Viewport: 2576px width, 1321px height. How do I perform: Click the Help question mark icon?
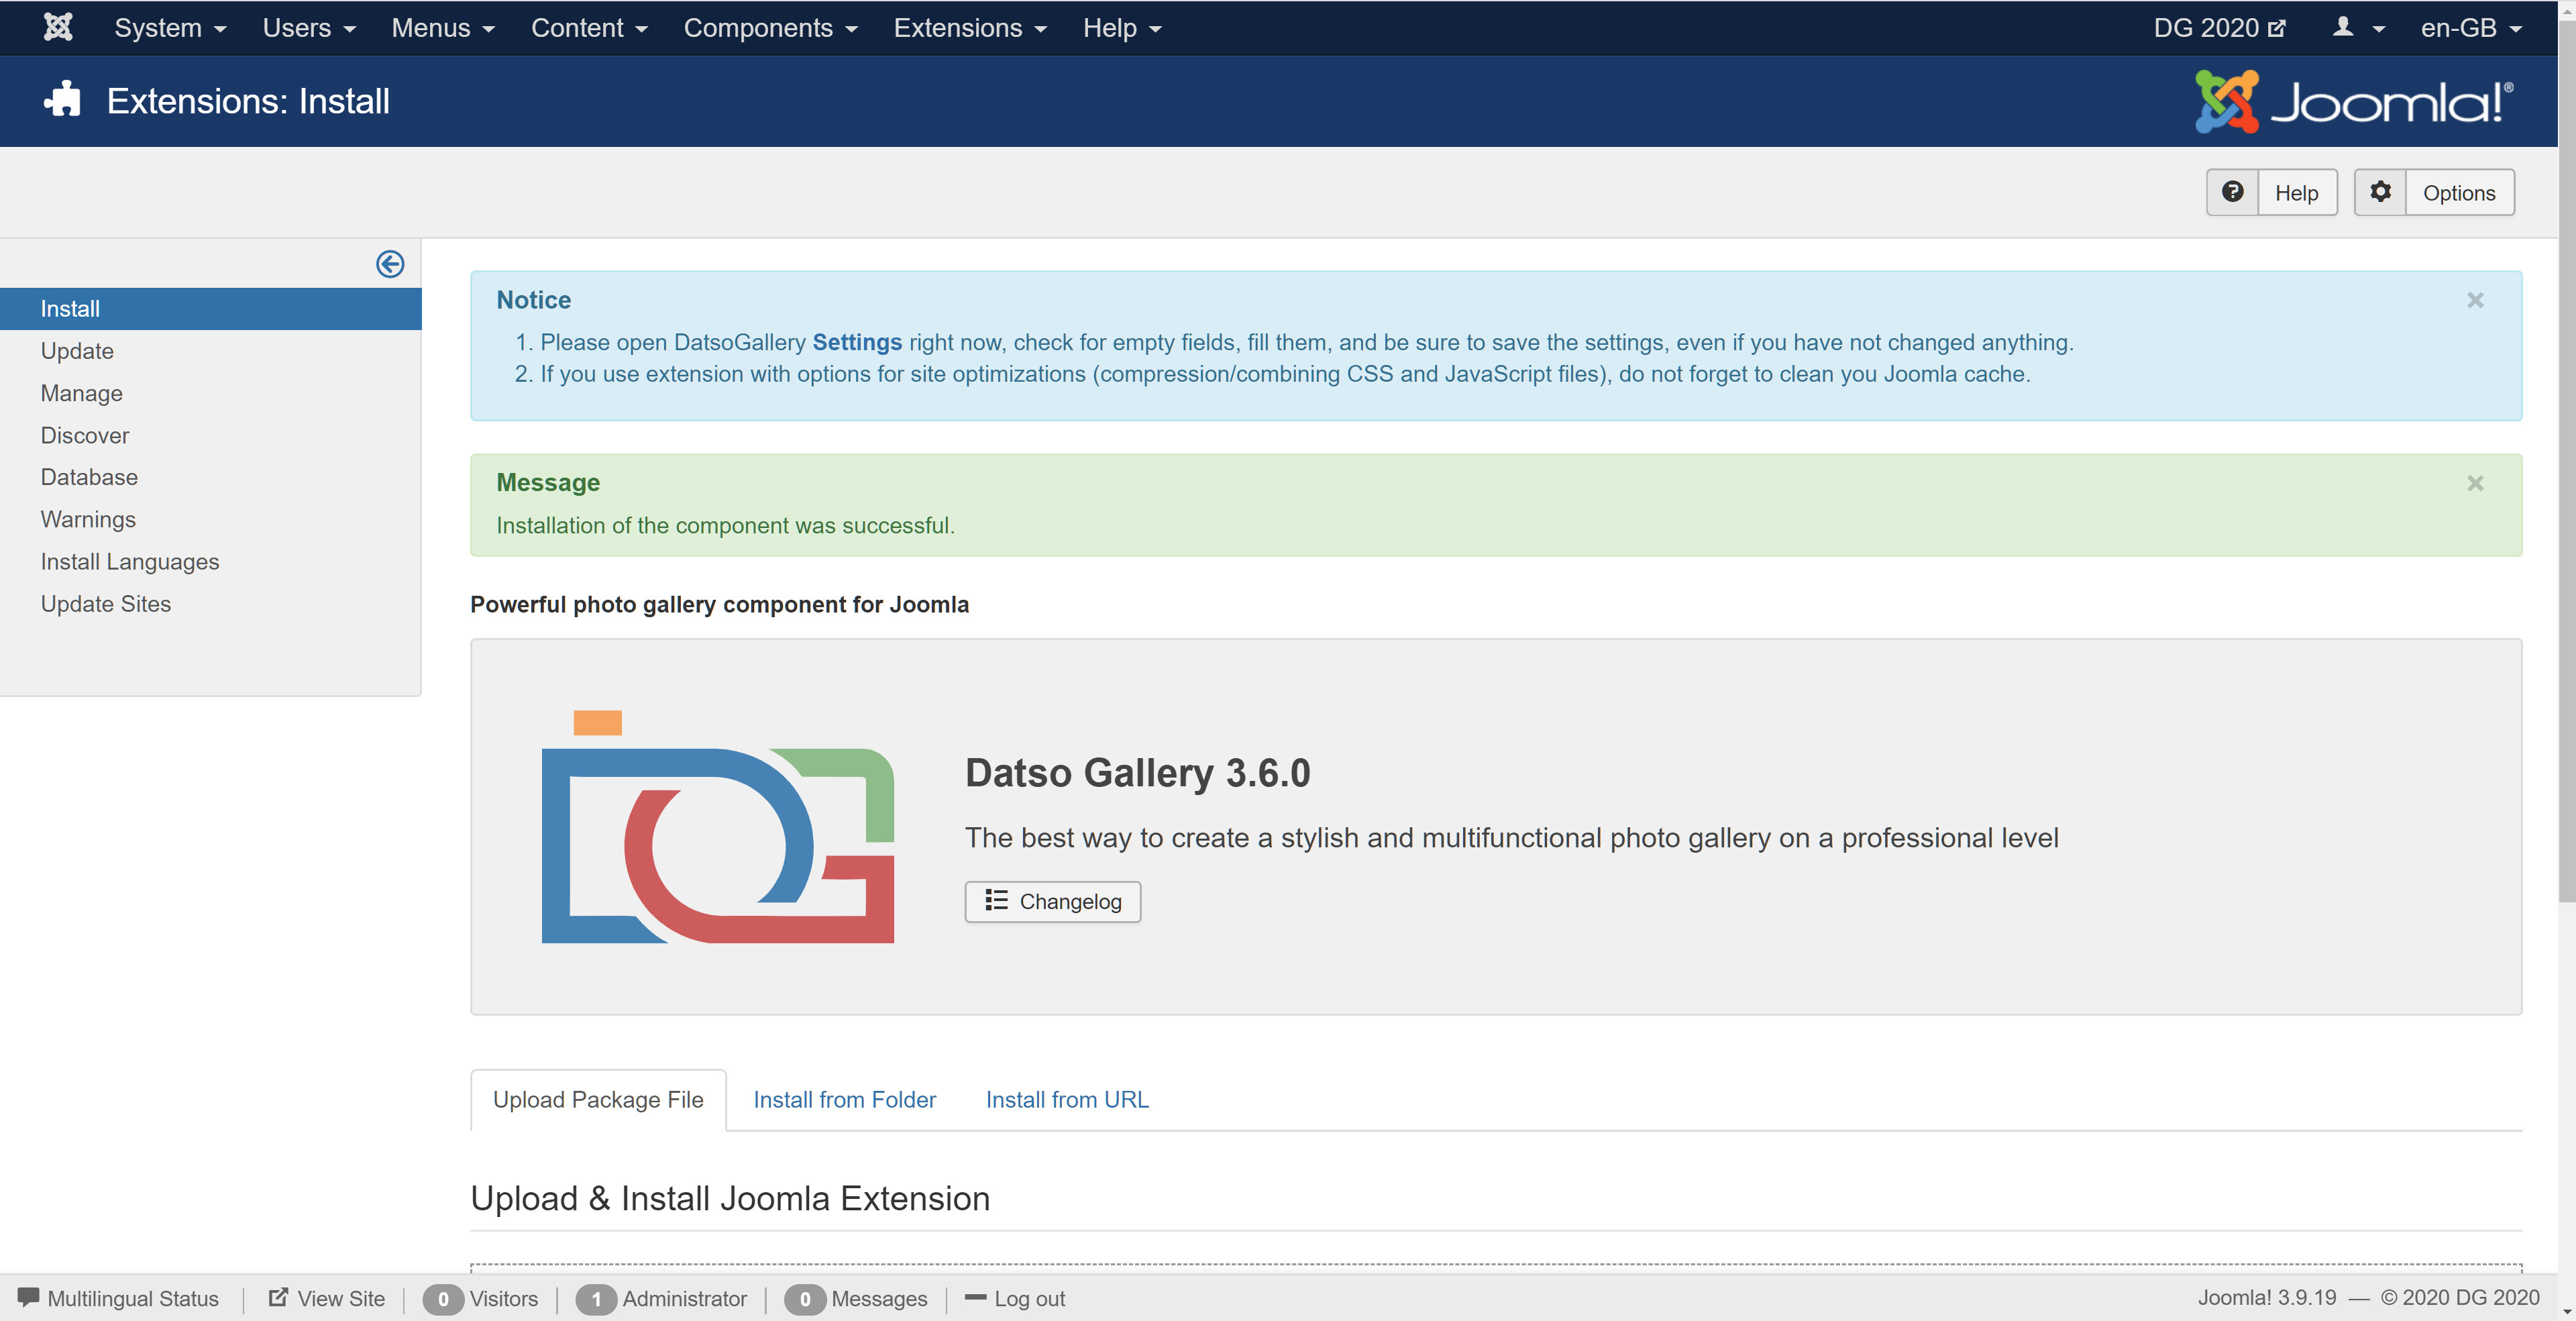(x=2232, y=192)
